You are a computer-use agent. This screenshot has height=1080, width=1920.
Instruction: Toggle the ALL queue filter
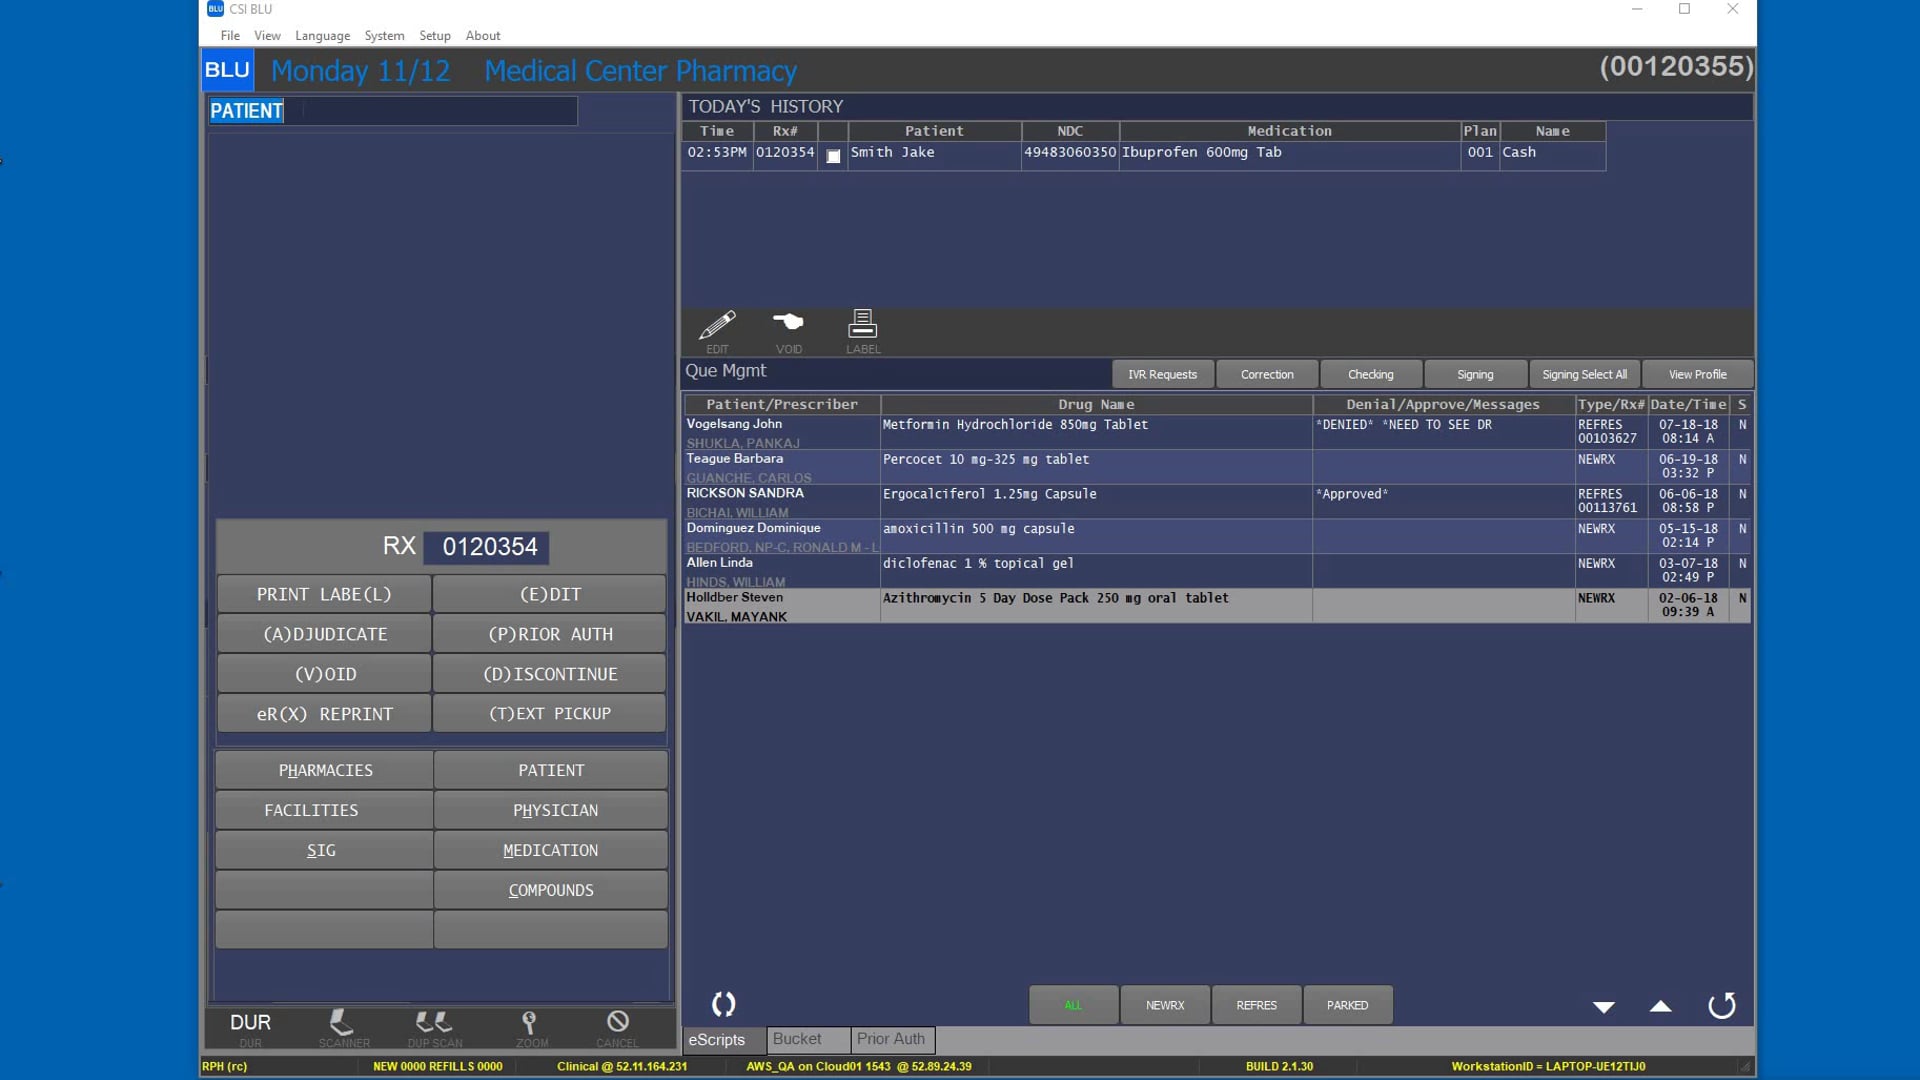pyautogui.click(x=1073, y=1006)
